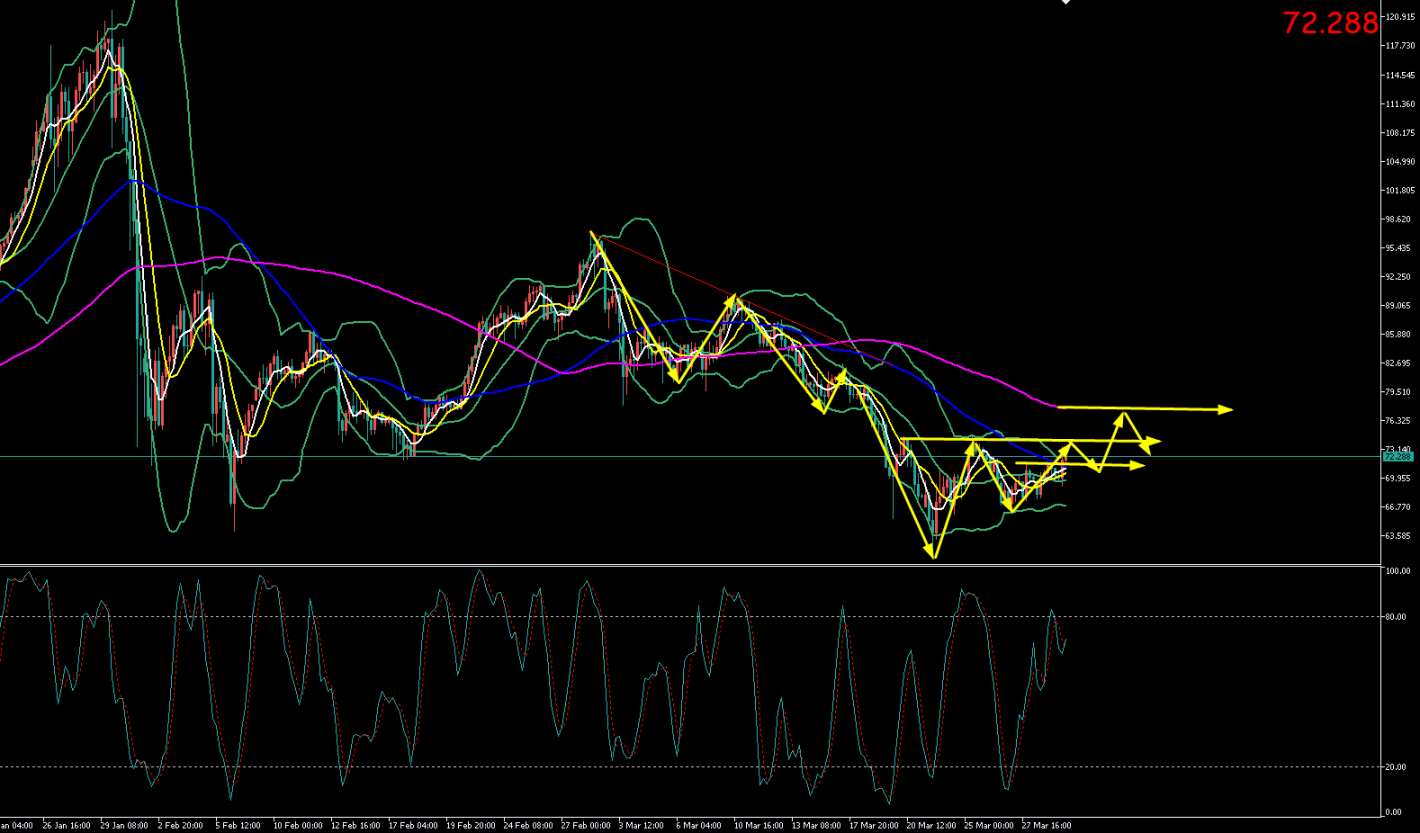The width and height of the screenshot is (1420, 833).
Task: Click the large red 72.288 price label
Action: (1329, 23)
